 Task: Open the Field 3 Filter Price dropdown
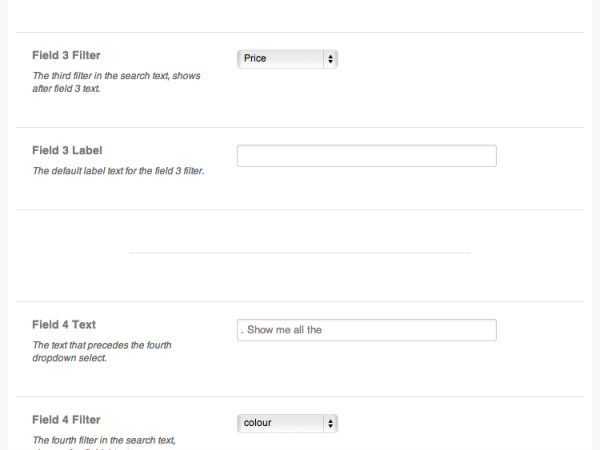click(x=287, y=59)
